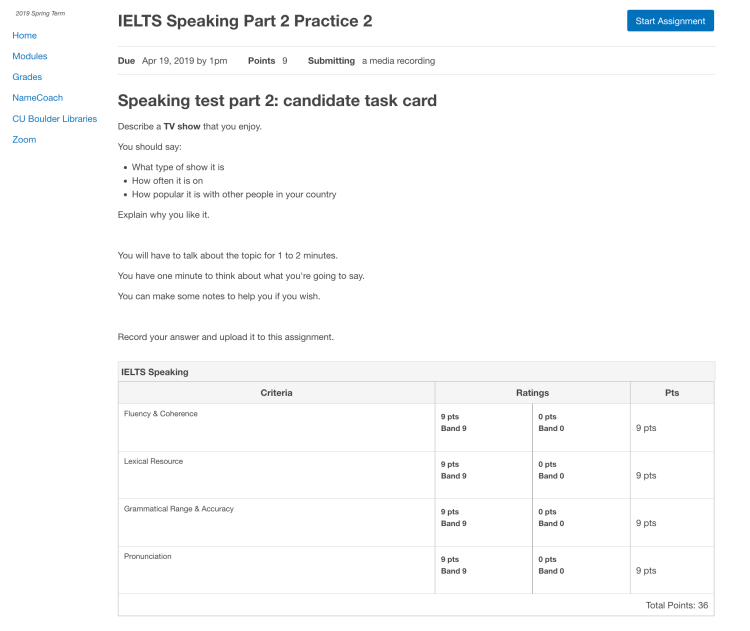Viewport: 750px width, 631px height.
Task: Pick Band 0 for Grammatical Range & Accuracy
Action: click(x=581, y=522)
